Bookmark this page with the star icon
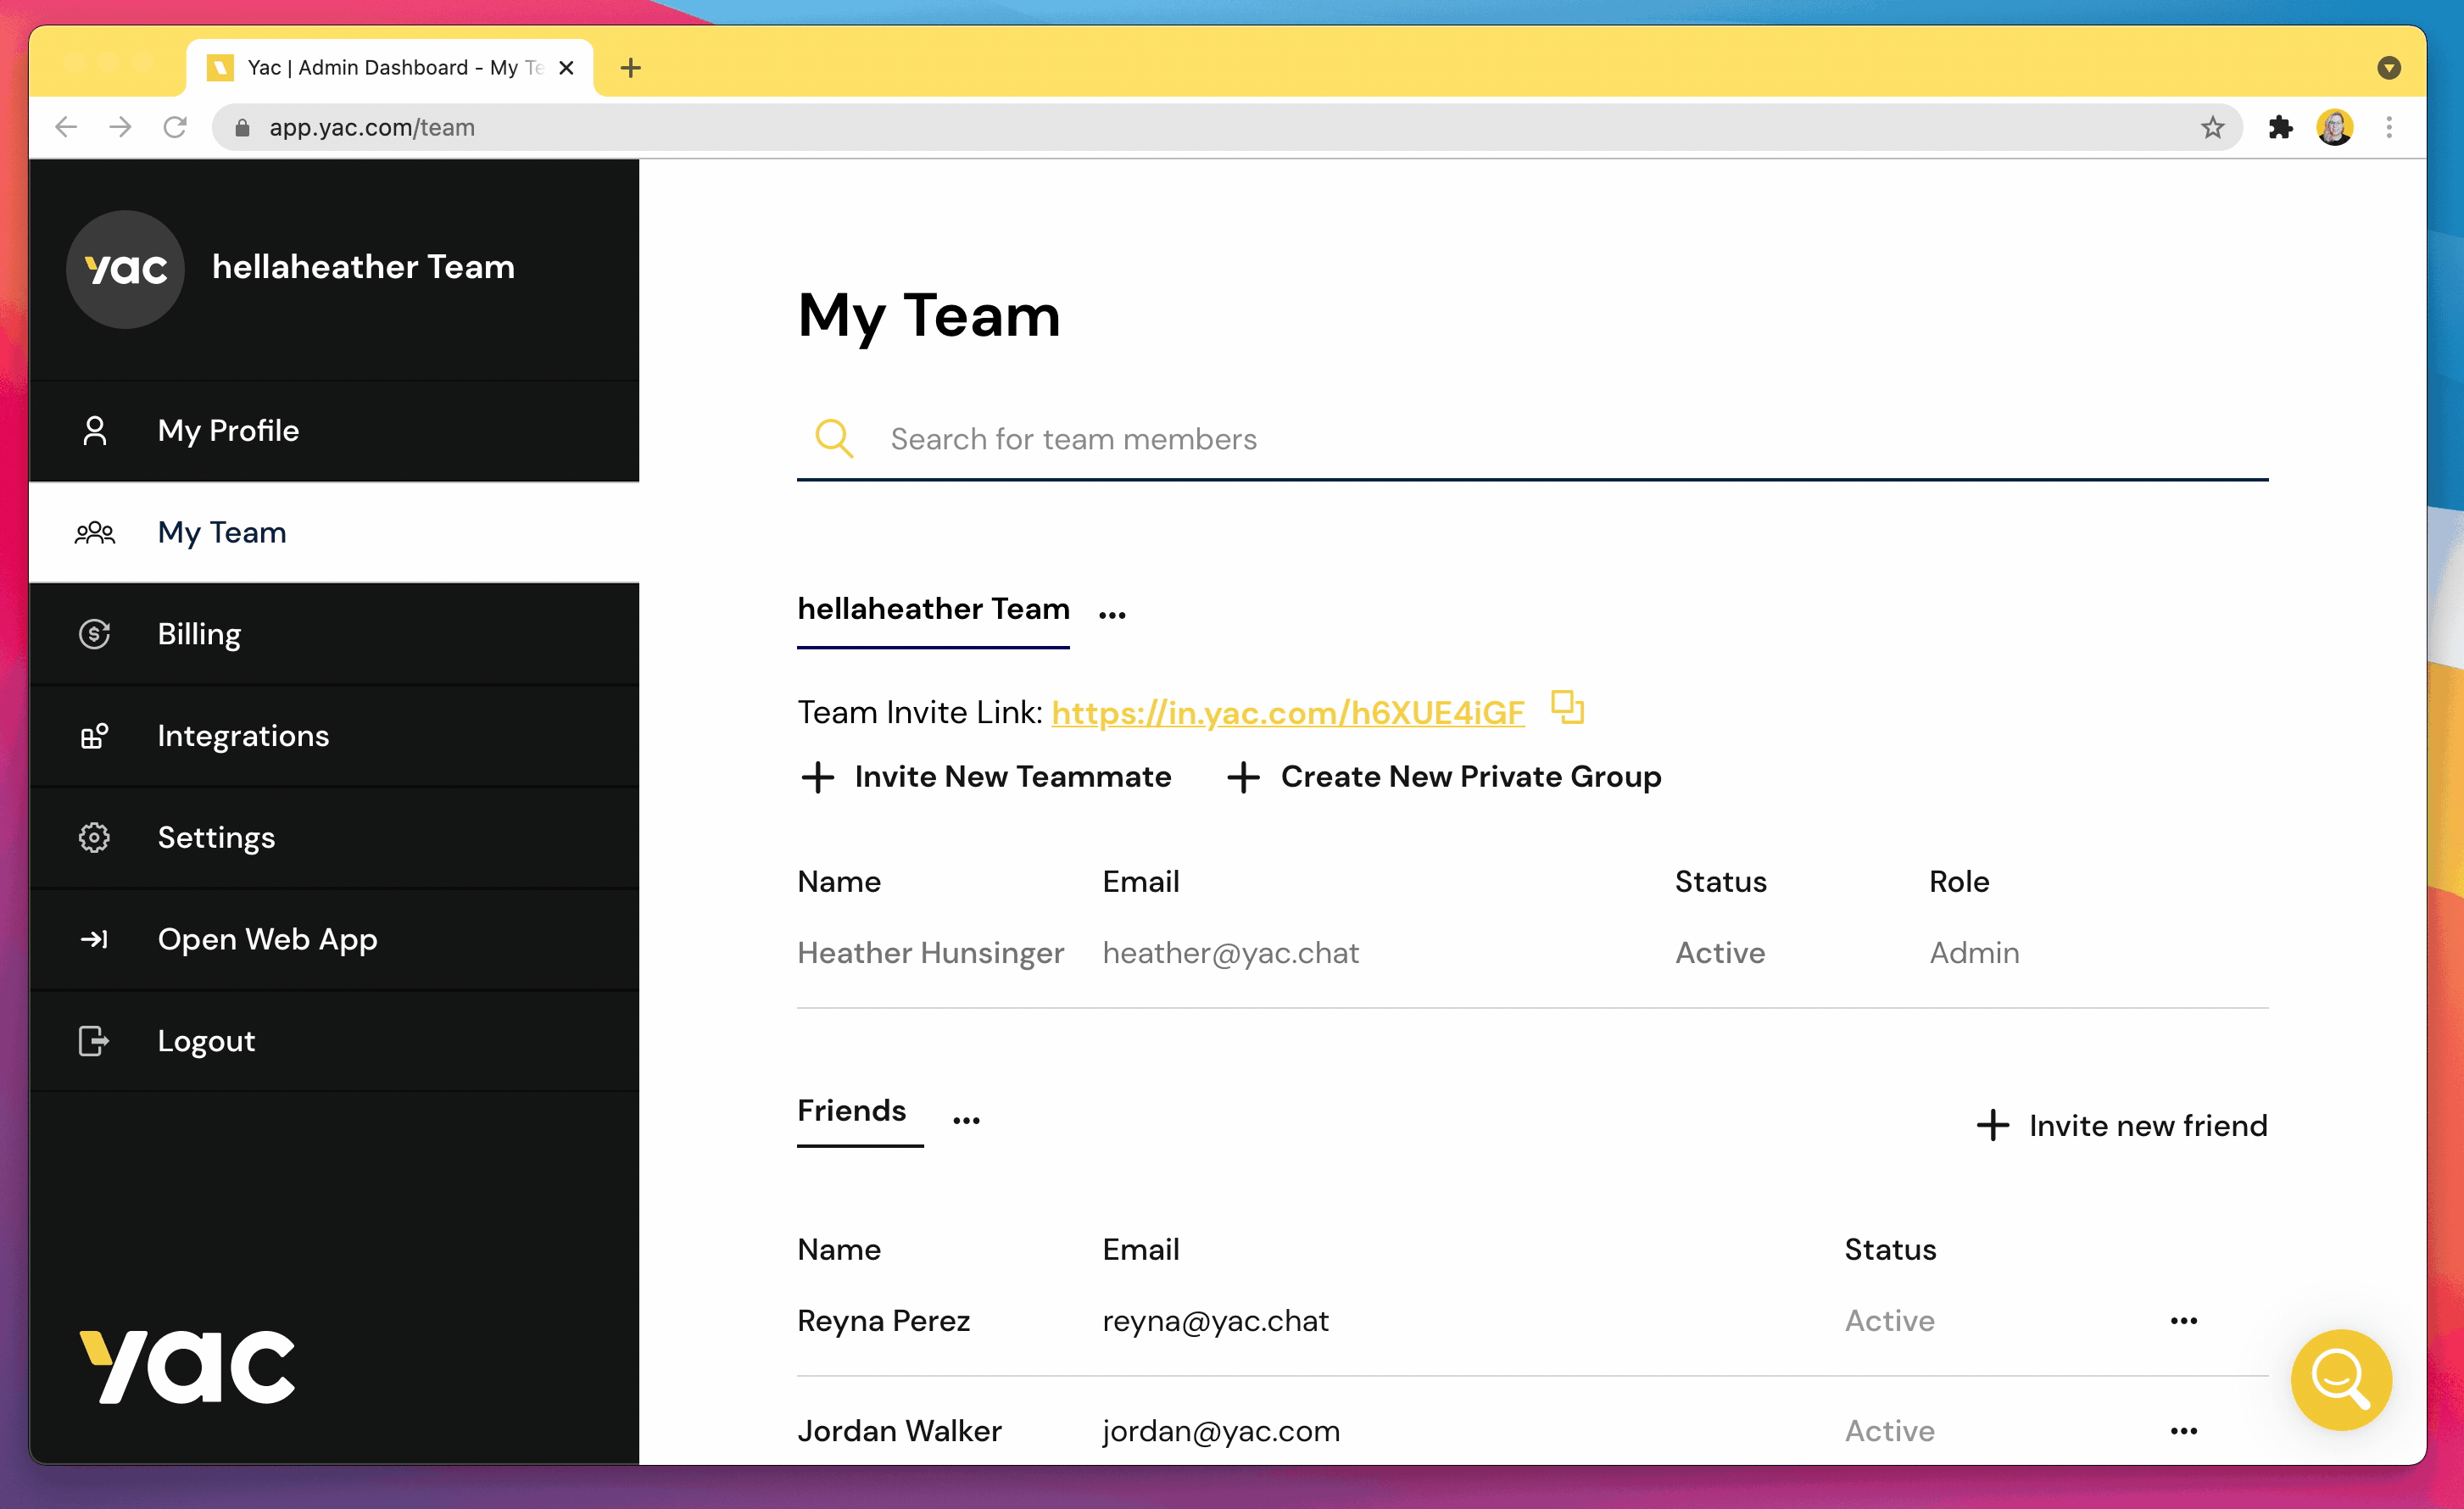This screenshot has height=1509, width=2464. pos(2212,127)
